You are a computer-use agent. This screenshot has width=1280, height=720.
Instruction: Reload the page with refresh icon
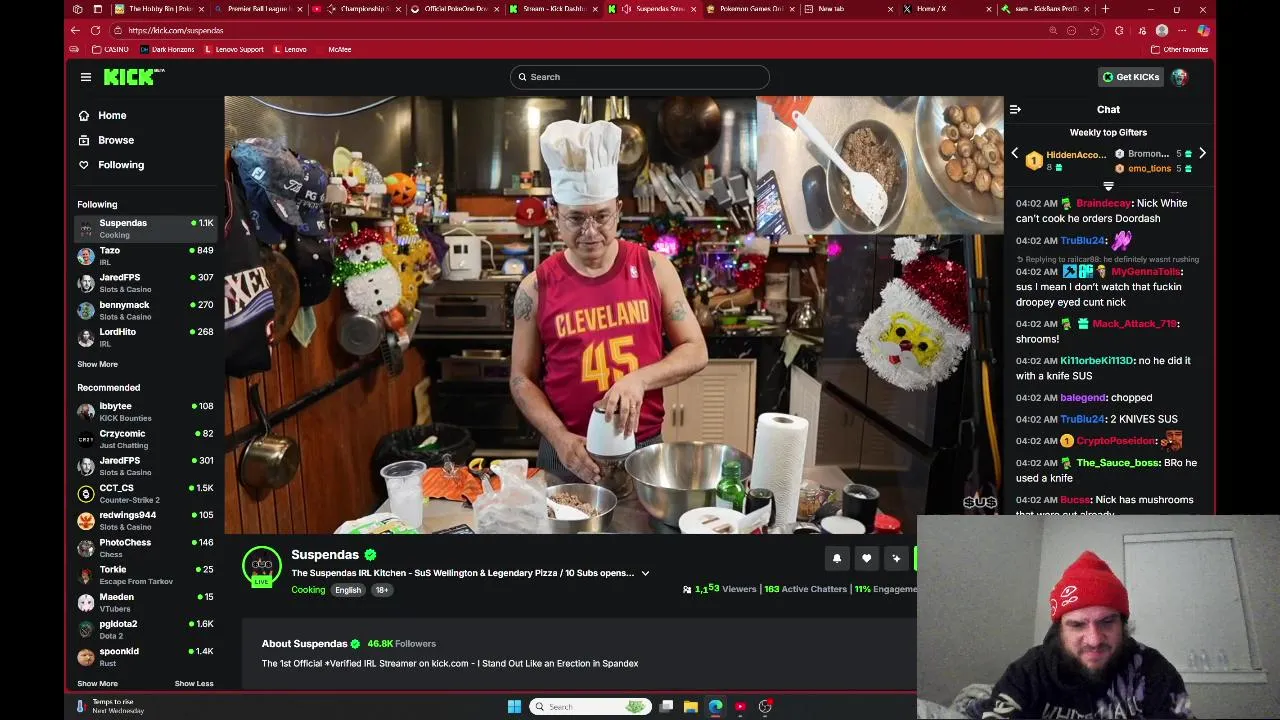click(96, 30)
